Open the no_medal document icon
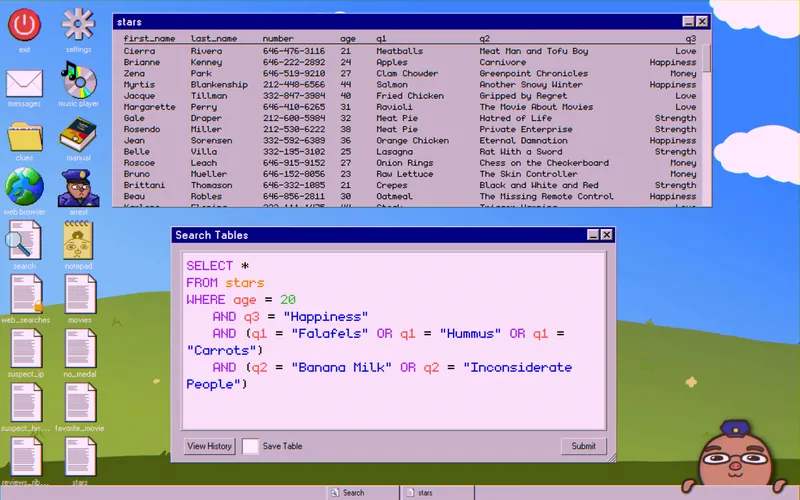Image resolution: width=800 pixels, height=500 pixels. (x=80, y=348)
